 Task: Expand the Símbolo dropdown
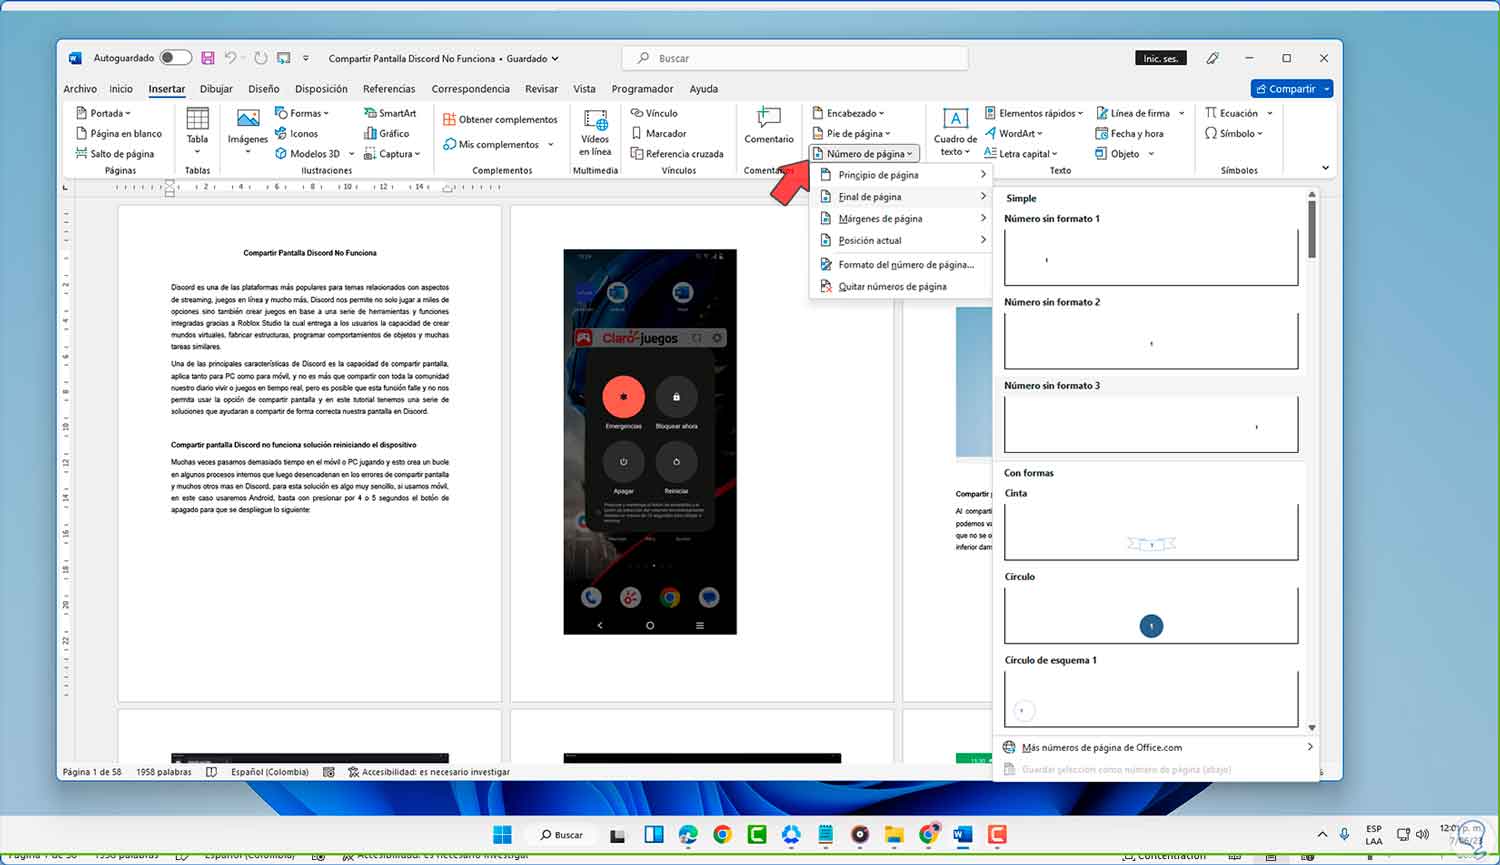tap(1234, 133)
